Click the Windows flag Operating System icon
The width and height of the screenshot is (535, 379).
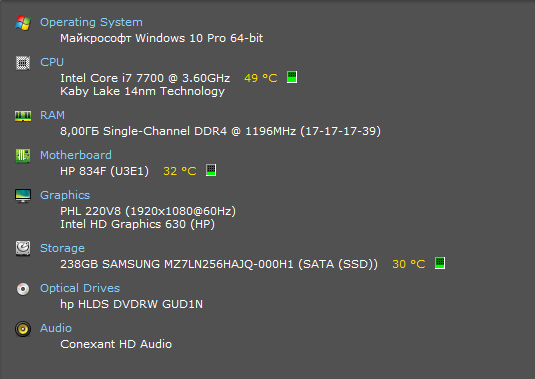point(23,23)
